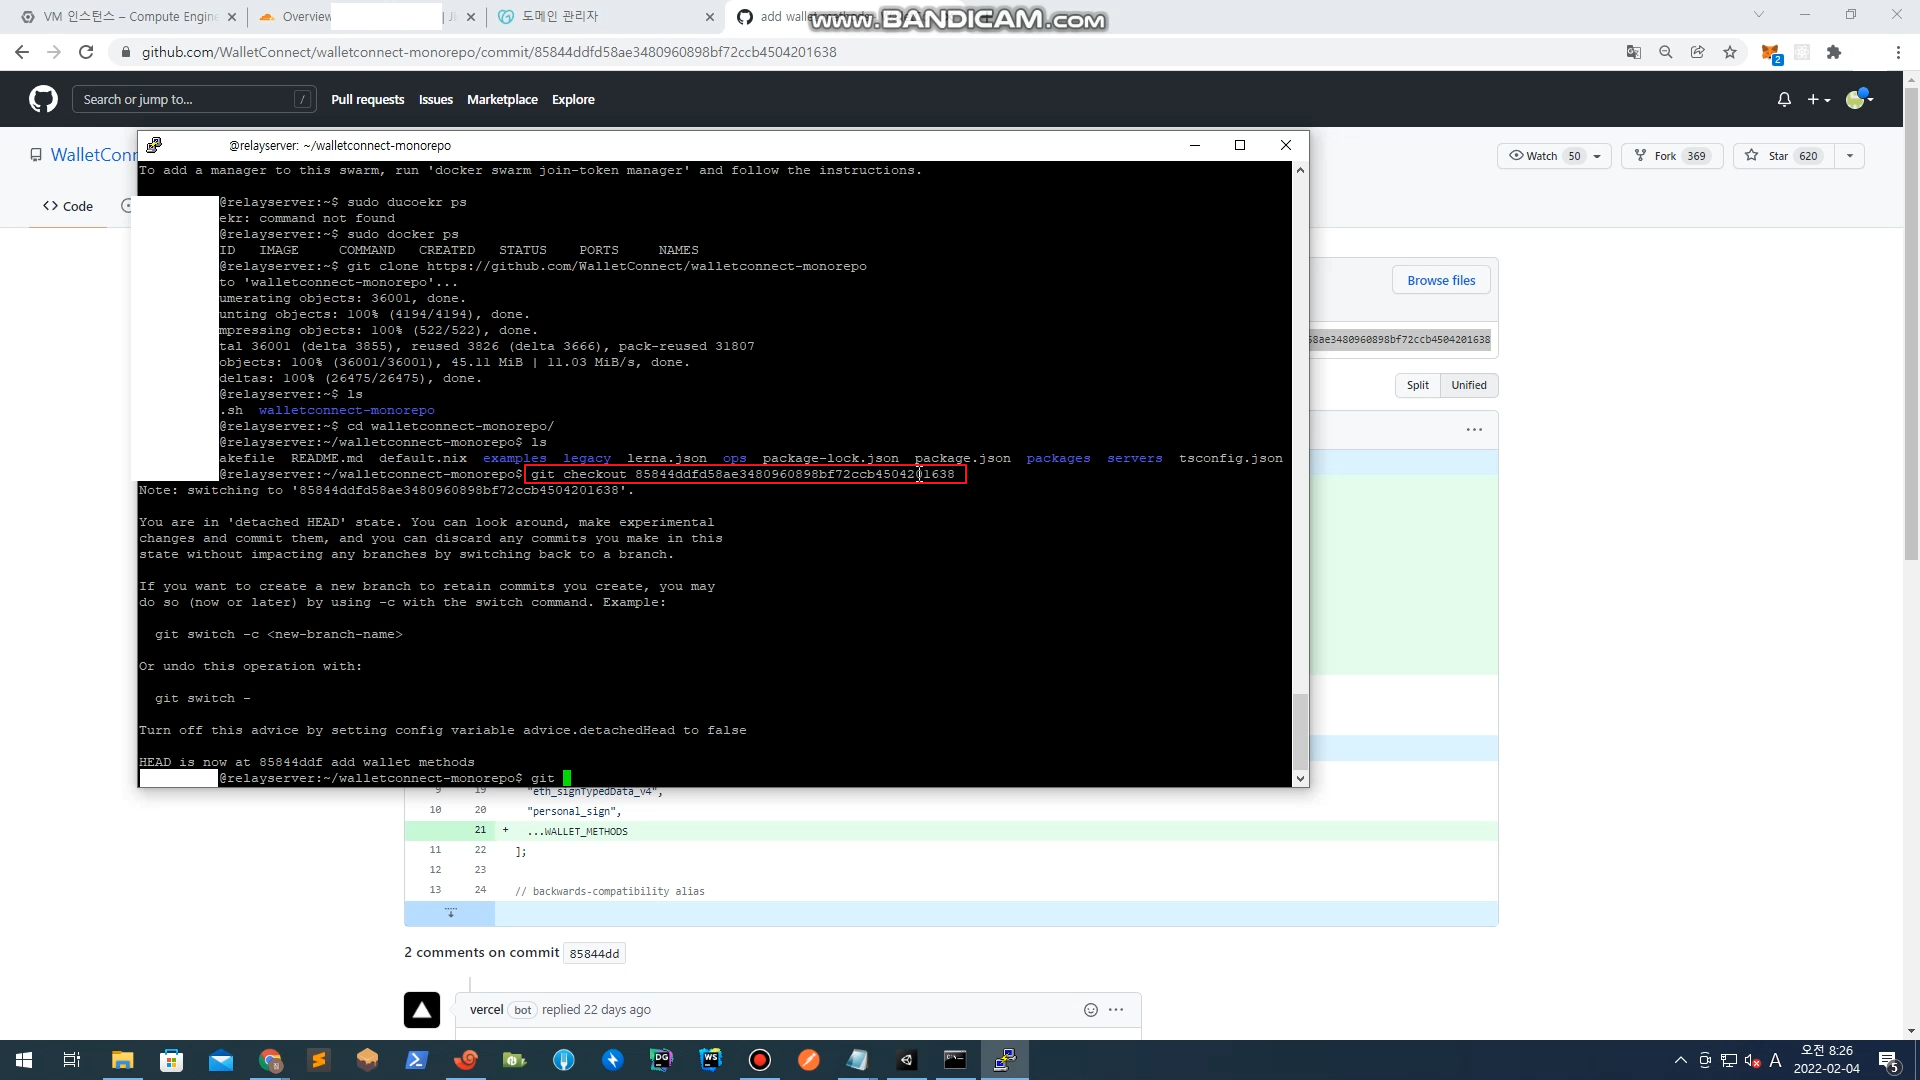The image size is (1920, 1080).
Task: Click the Browse files button
Action: [1441, 280]
